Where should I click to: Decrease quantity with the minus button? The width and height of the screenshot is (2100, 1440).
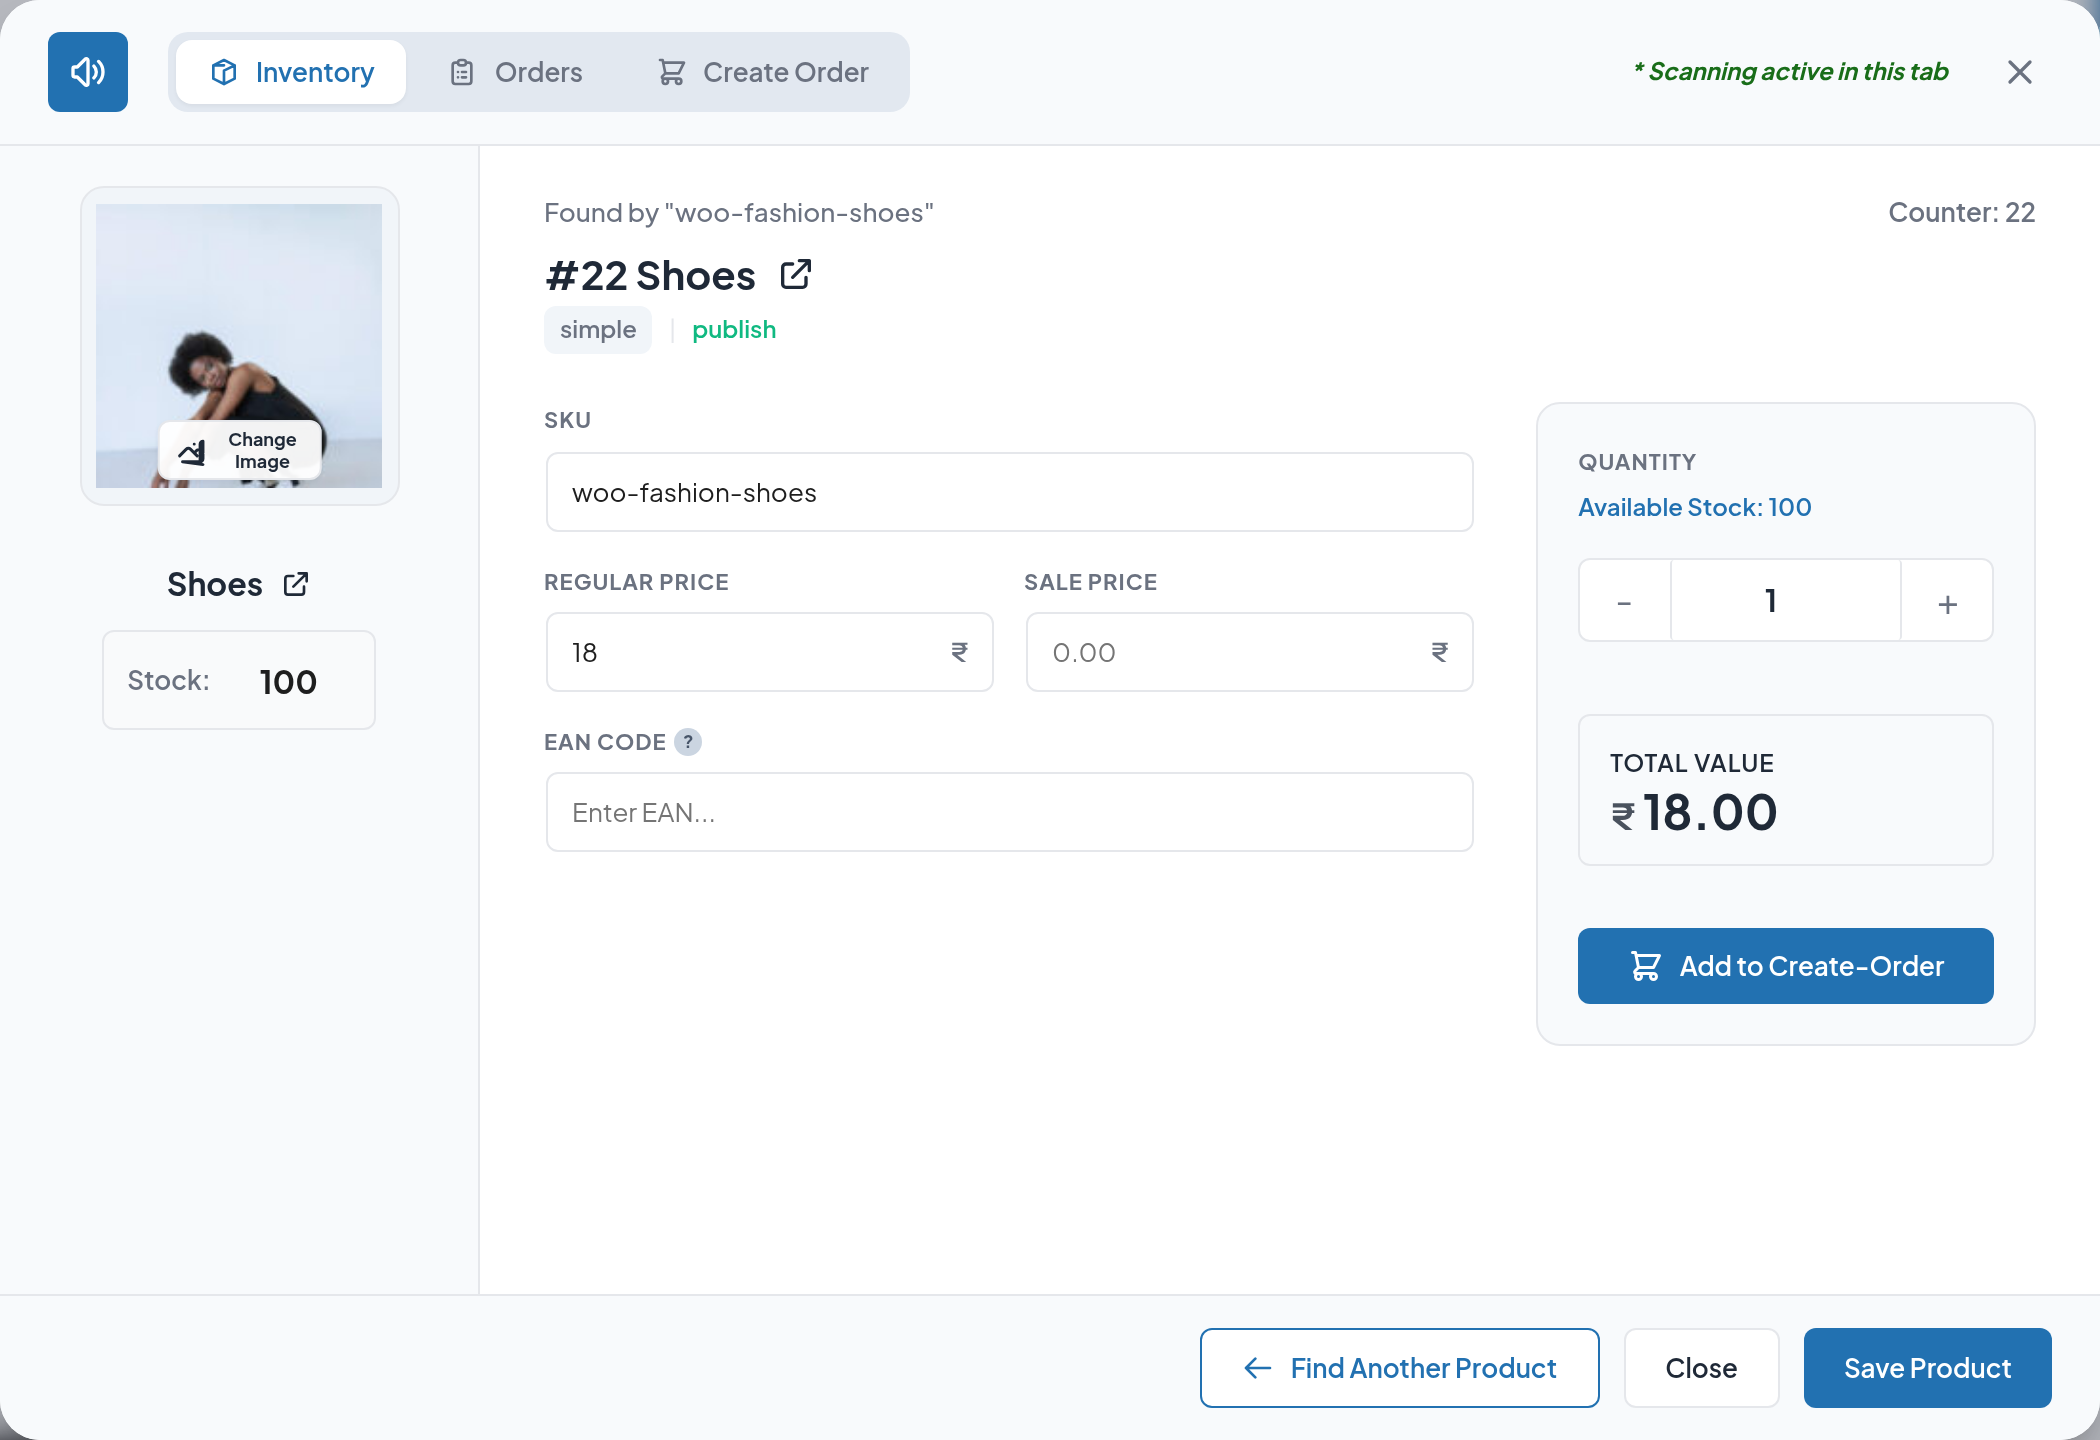pos(1625,601)
